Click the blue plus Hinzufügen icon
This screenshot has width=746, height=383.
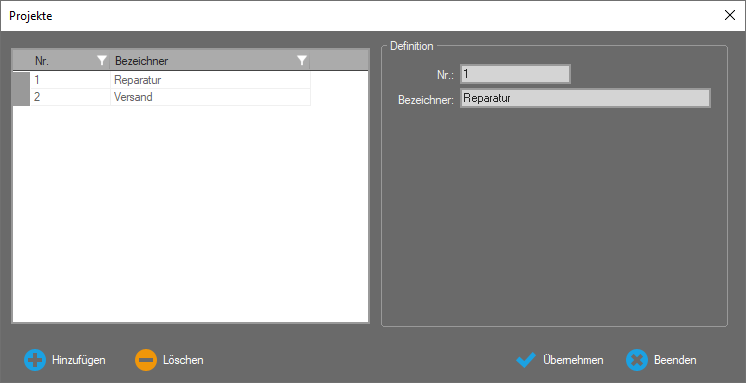[35, 360]
